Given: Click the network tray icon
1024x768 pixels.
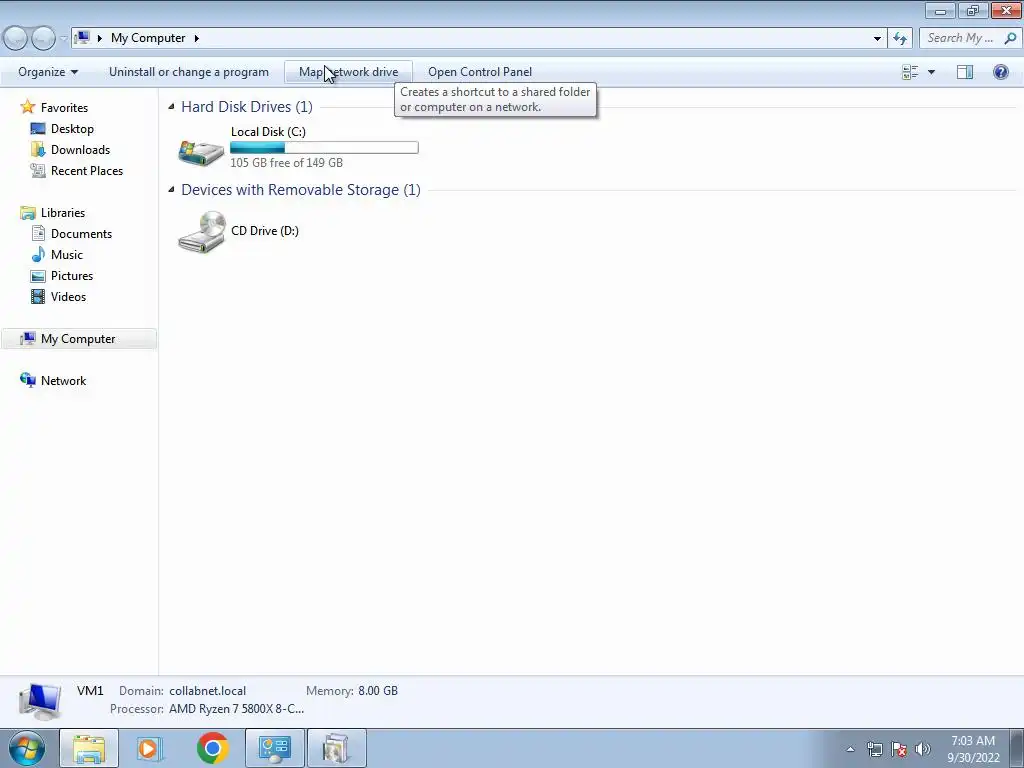Looking at the screenshot, I should (x=874, y=748).
